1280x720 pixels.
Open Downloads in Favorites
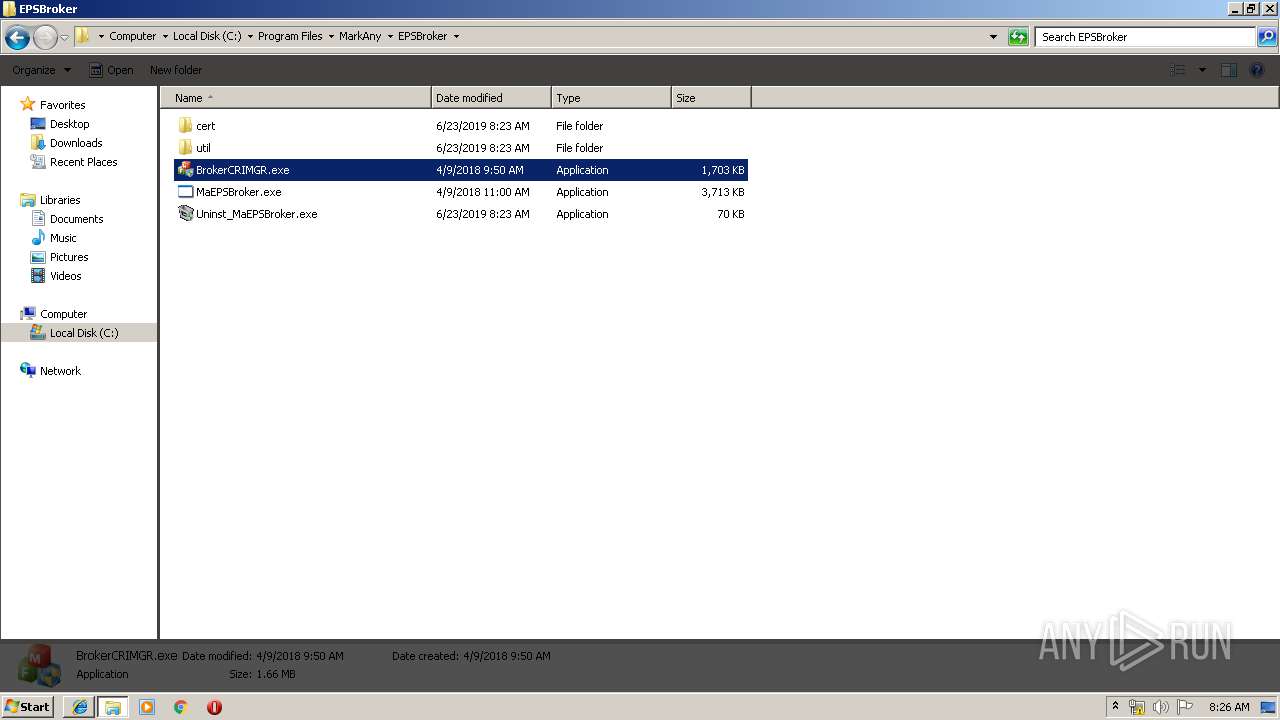click(x=76, y=143)
